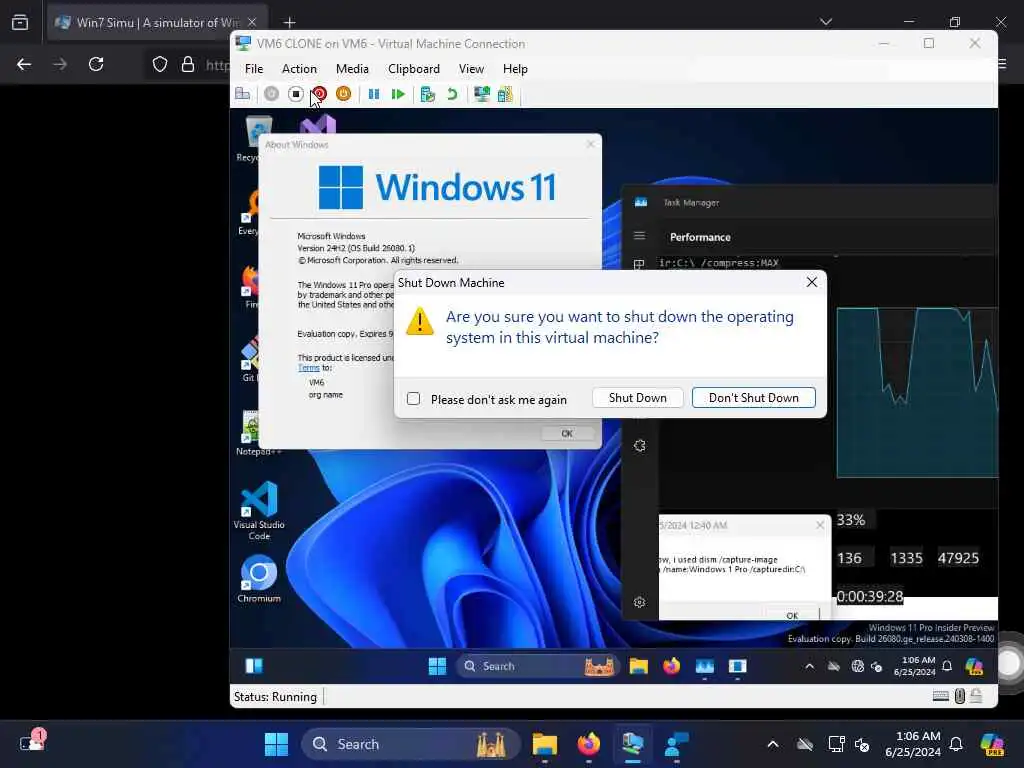The image size is (1024, 768).
Task: Open Firefox in the VM taskbar
Action: 671,665
